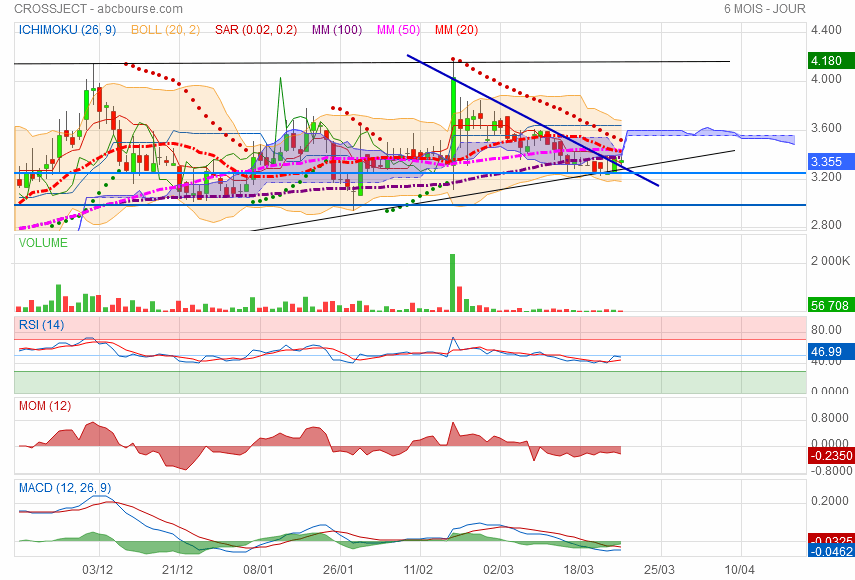Click the green 4.180 resistance price tag

[831, 61]
